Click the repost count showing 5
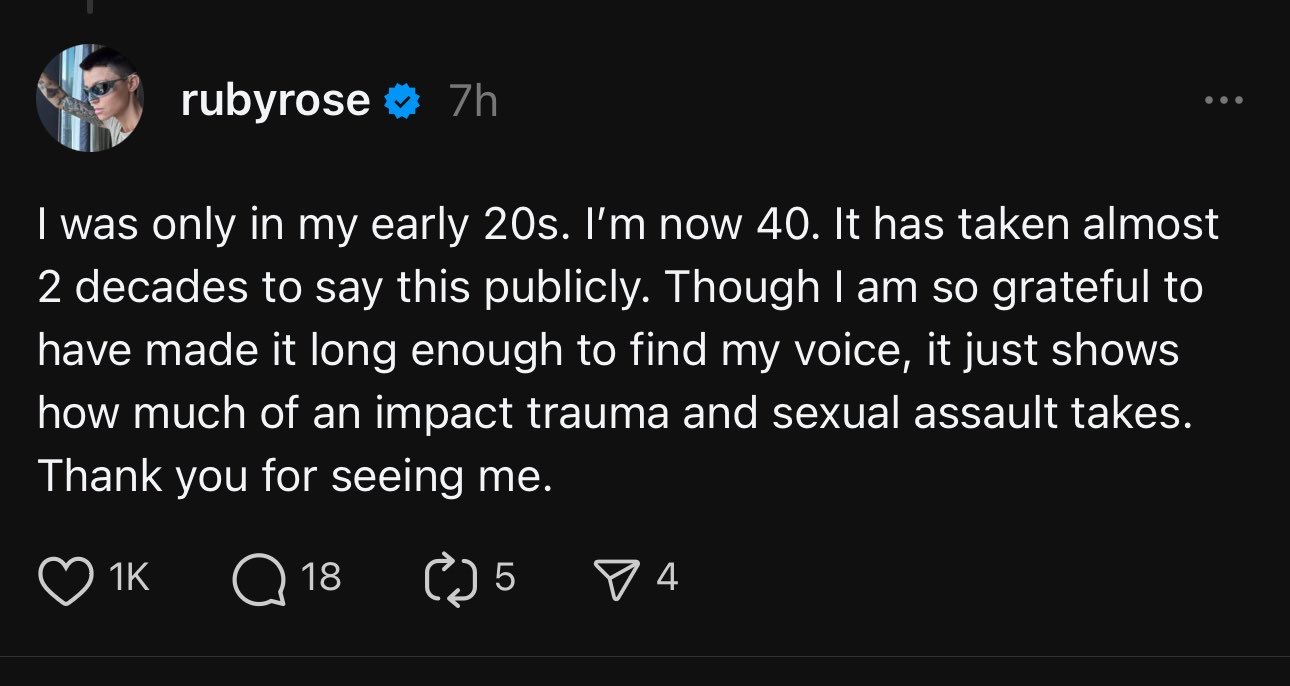Viewport: 1290px width, 686px height. point(505,577)
